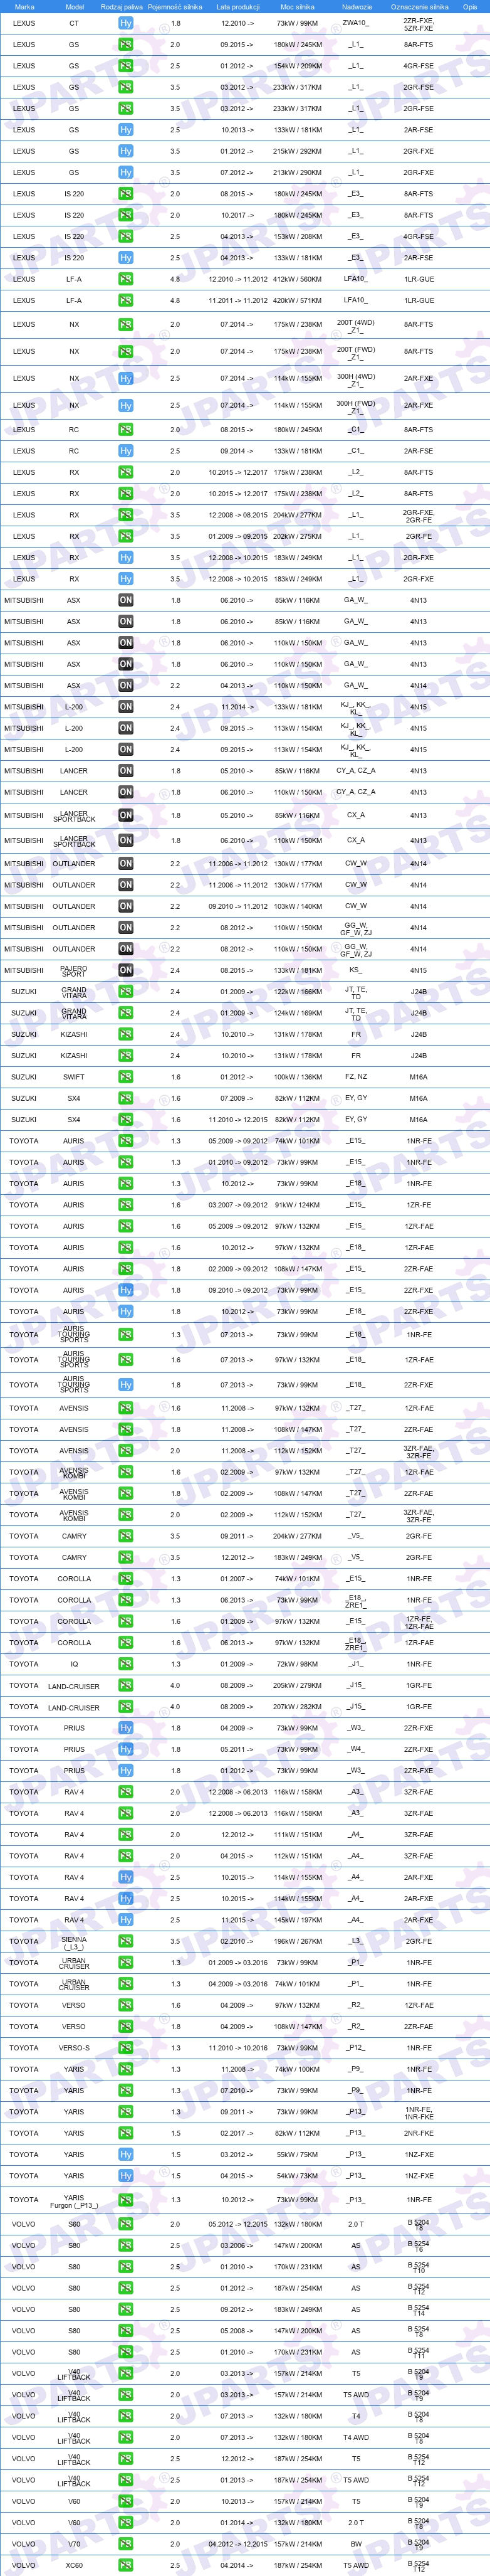Viewport: 490px width, 2576px height.
Task: Select the BW body cell in Volvo V70 row
Action: click(356, 2544)
